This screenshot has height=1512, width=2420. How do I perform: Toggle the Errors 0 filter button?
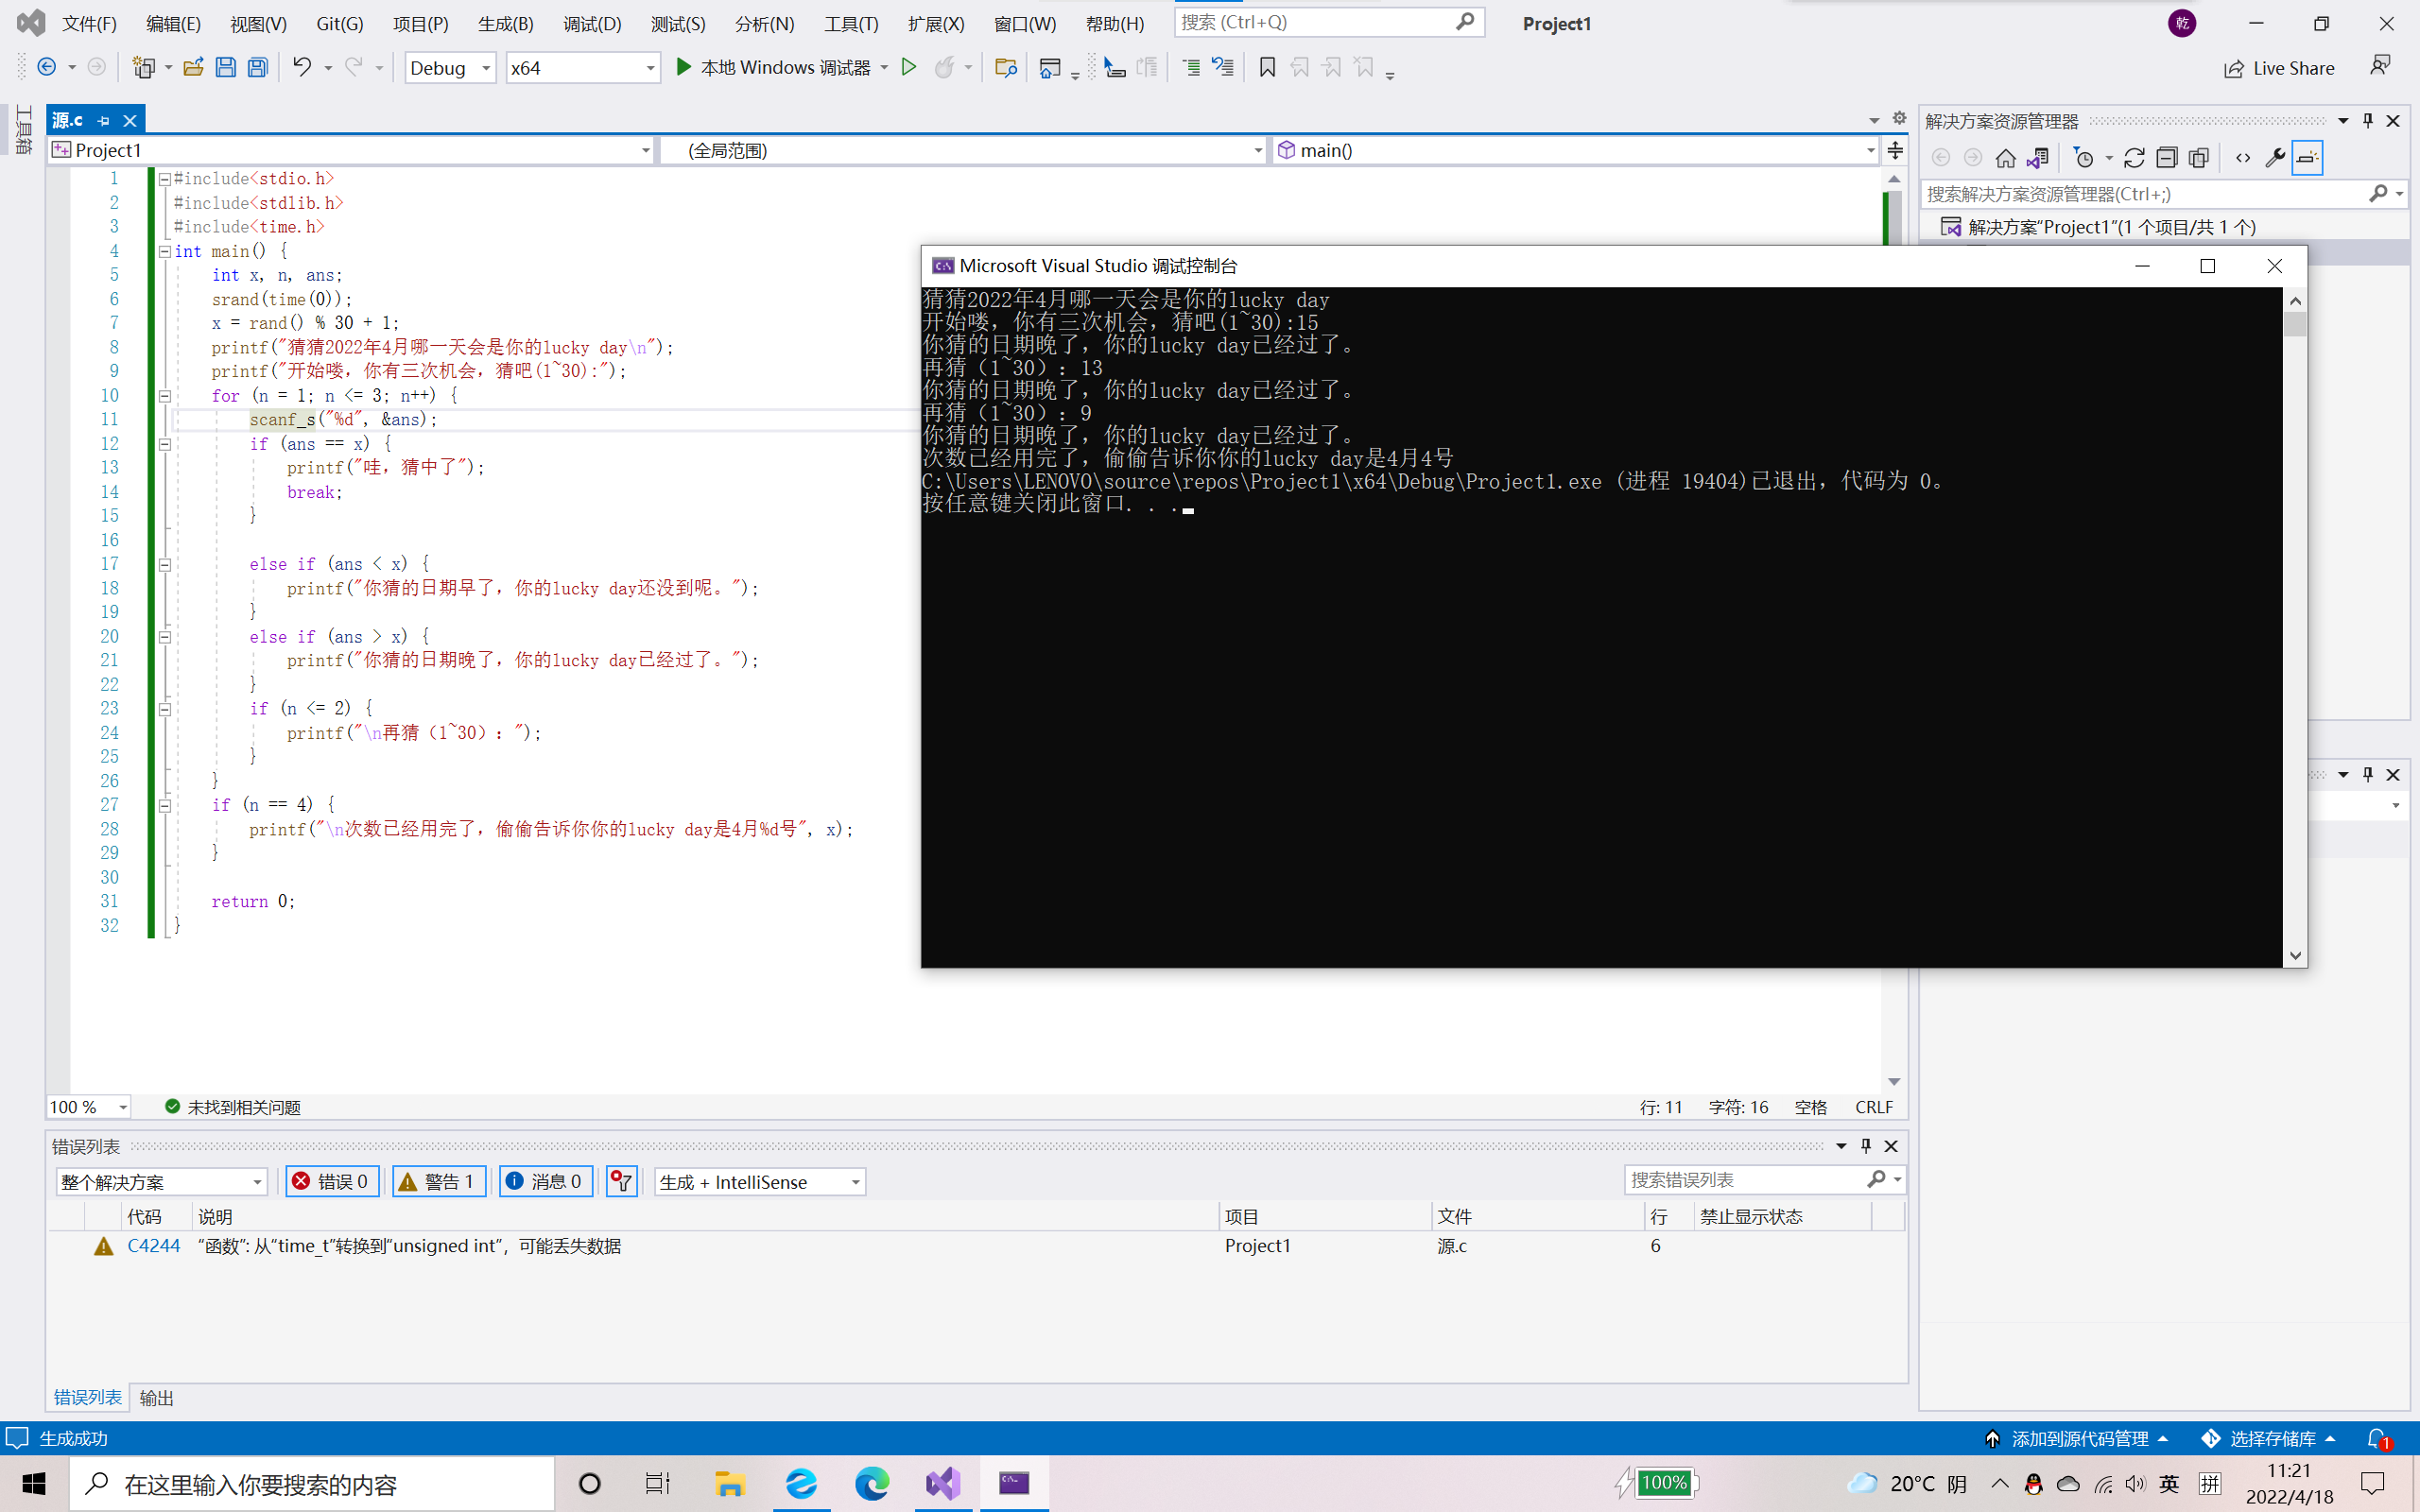[x=331, y=1181]
